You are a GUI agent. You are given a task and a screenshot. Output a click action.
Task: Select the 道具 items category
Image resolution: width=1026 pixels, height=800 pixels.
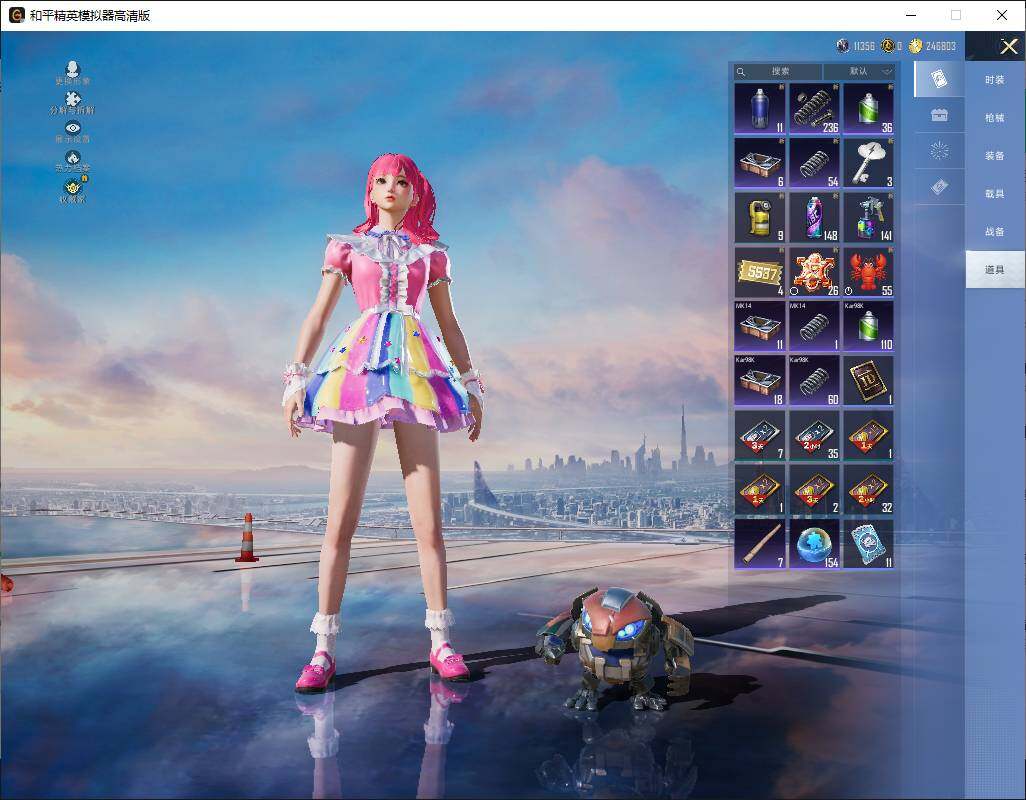[995, 270]
